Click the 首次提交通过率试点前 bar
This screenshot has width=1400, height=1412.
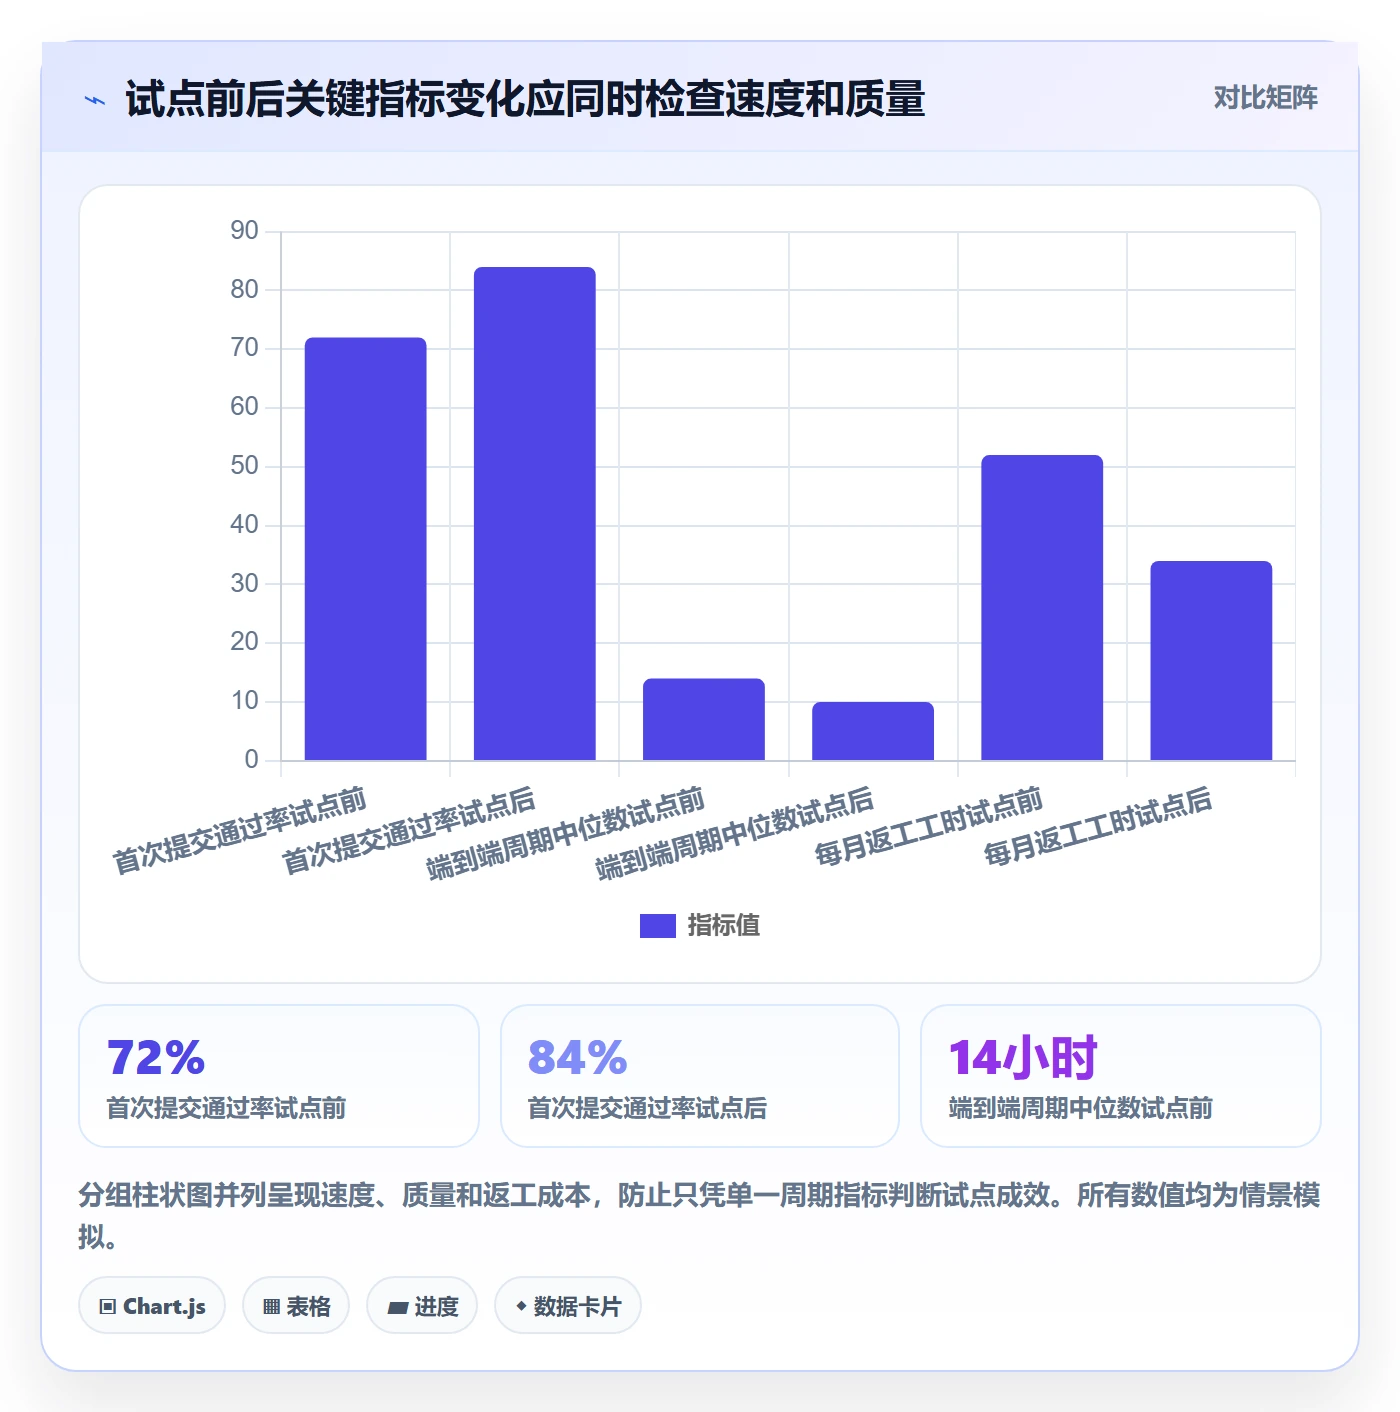click(366, 548)
